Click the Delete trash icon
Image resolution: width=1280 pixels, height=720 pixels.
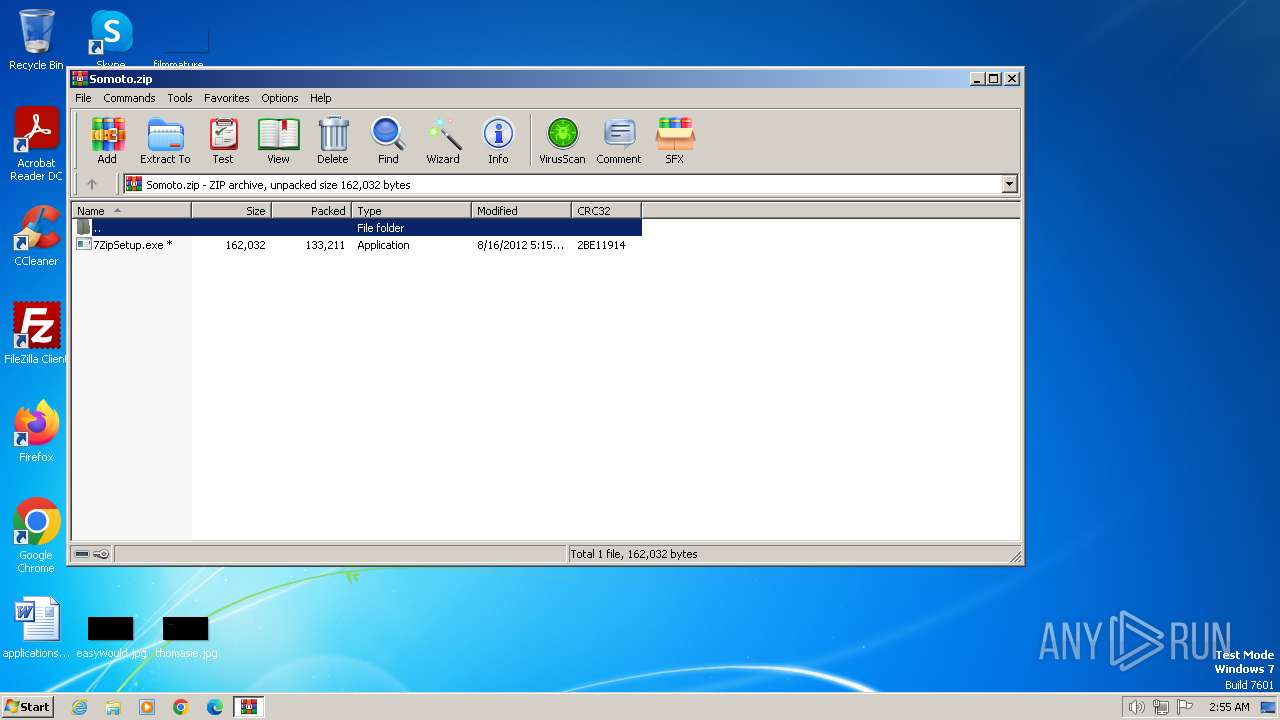(333, 140)
